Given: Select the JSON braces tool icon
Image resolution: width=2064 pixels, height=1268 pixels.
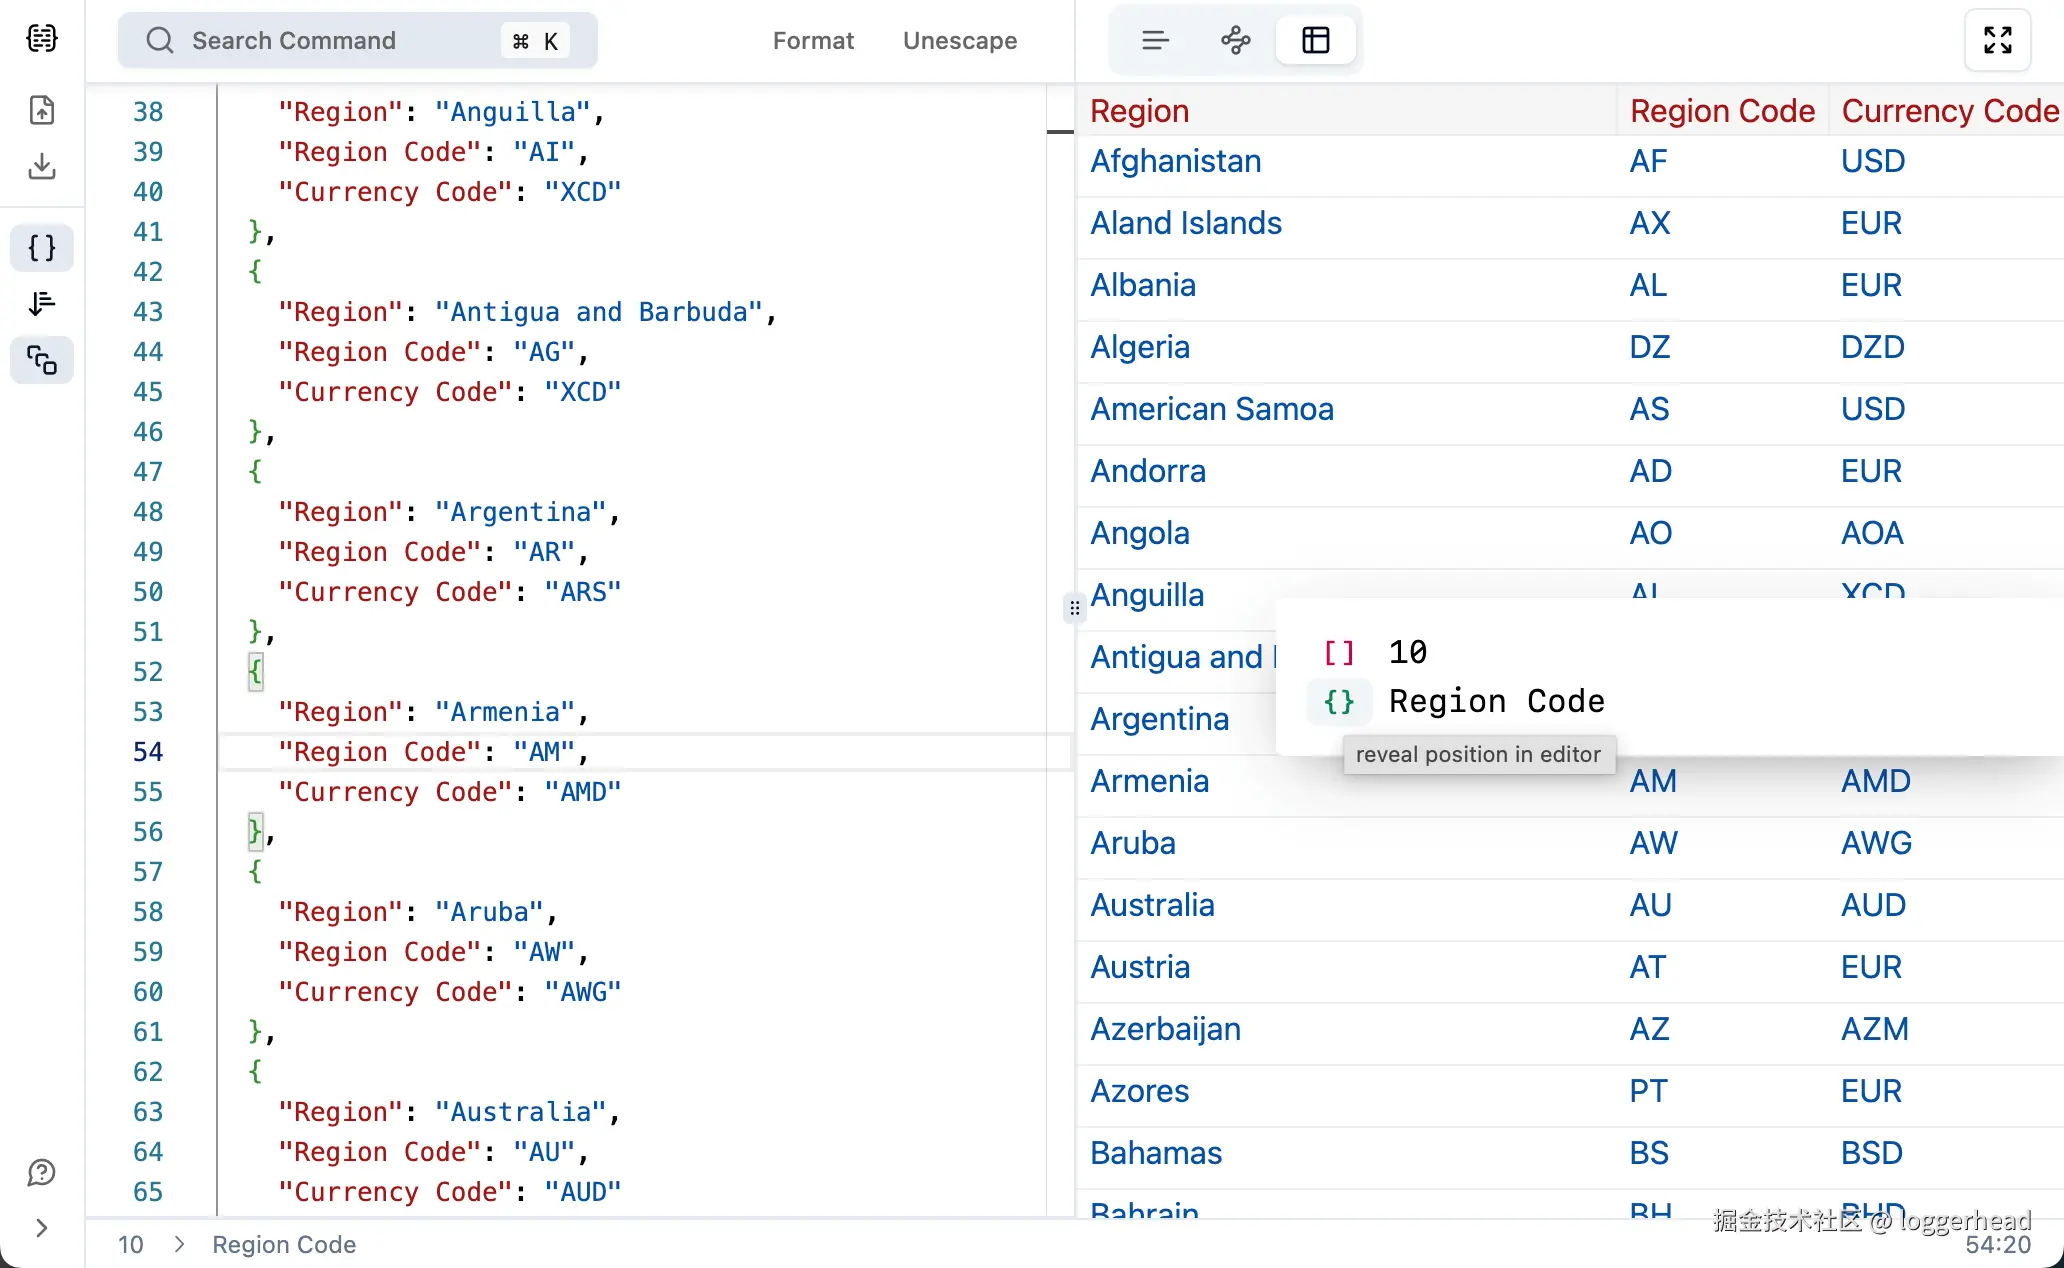Looking at the screenshot, I should (x=42, y=248).
